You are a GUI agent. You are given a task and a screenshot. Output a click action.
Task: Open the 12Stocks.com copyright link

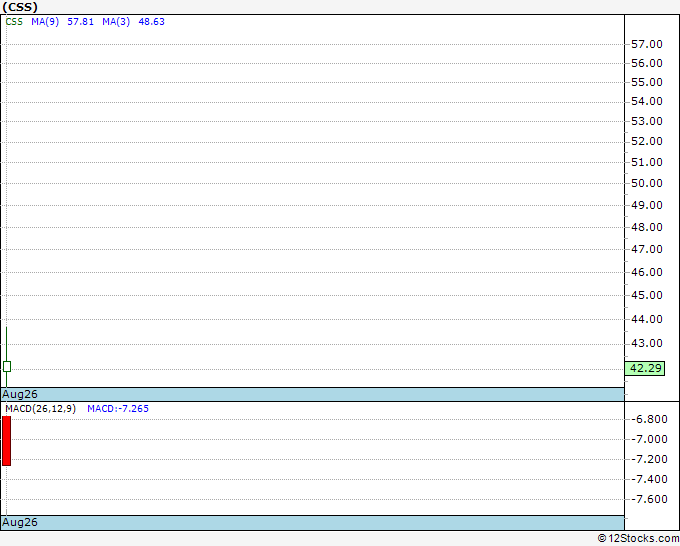click(638, 539)
